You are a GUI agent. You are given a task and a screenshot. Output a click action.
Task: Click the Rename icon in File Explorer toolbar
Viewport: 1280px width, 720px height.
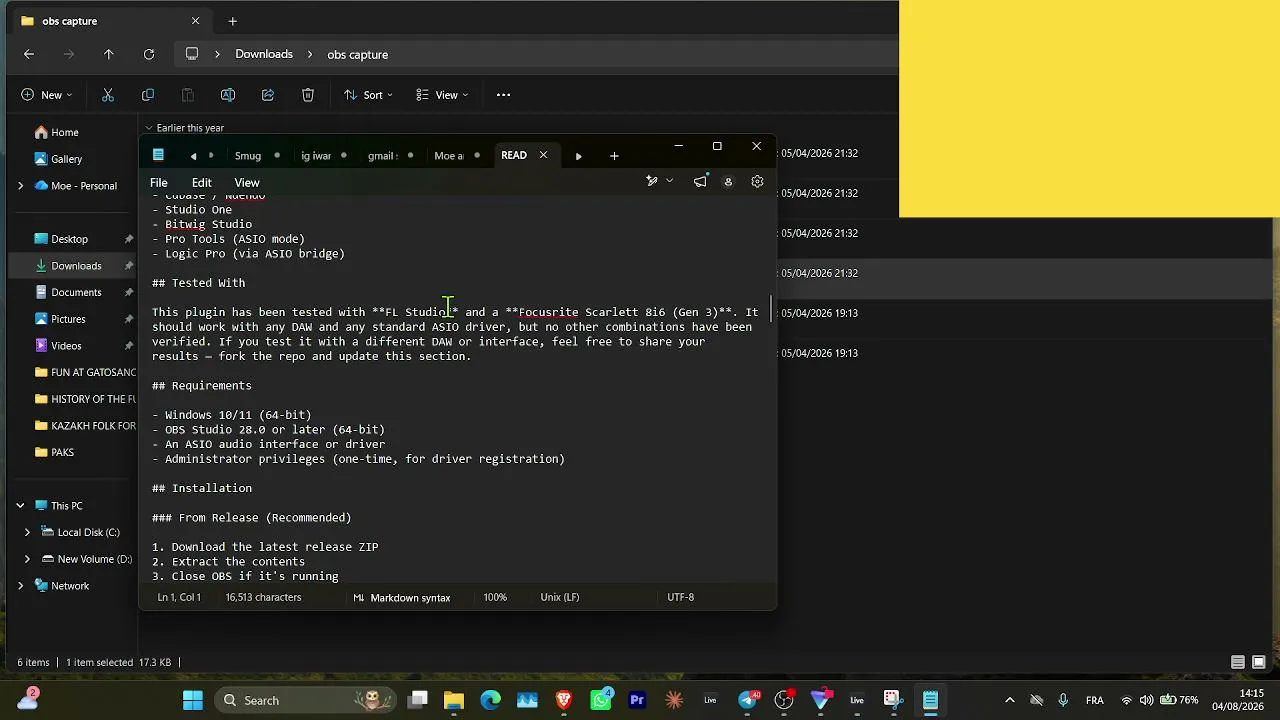pyautogui.click(x=228, y=95)
